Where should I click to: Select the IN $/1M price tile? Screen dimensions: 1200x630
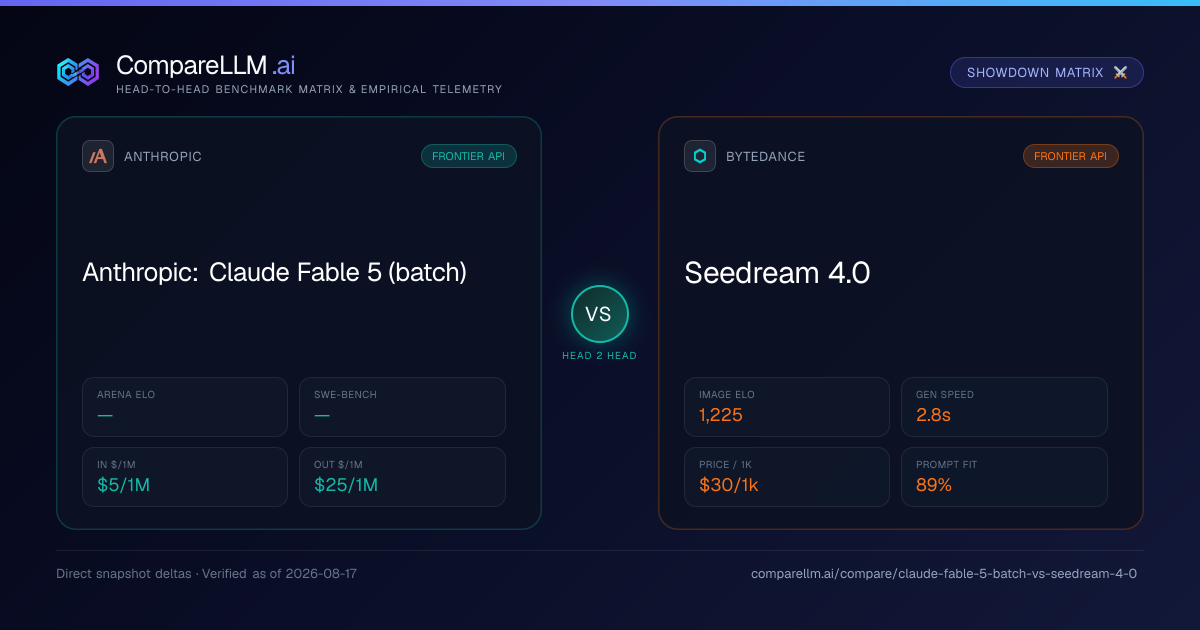(x=185, y=477)
